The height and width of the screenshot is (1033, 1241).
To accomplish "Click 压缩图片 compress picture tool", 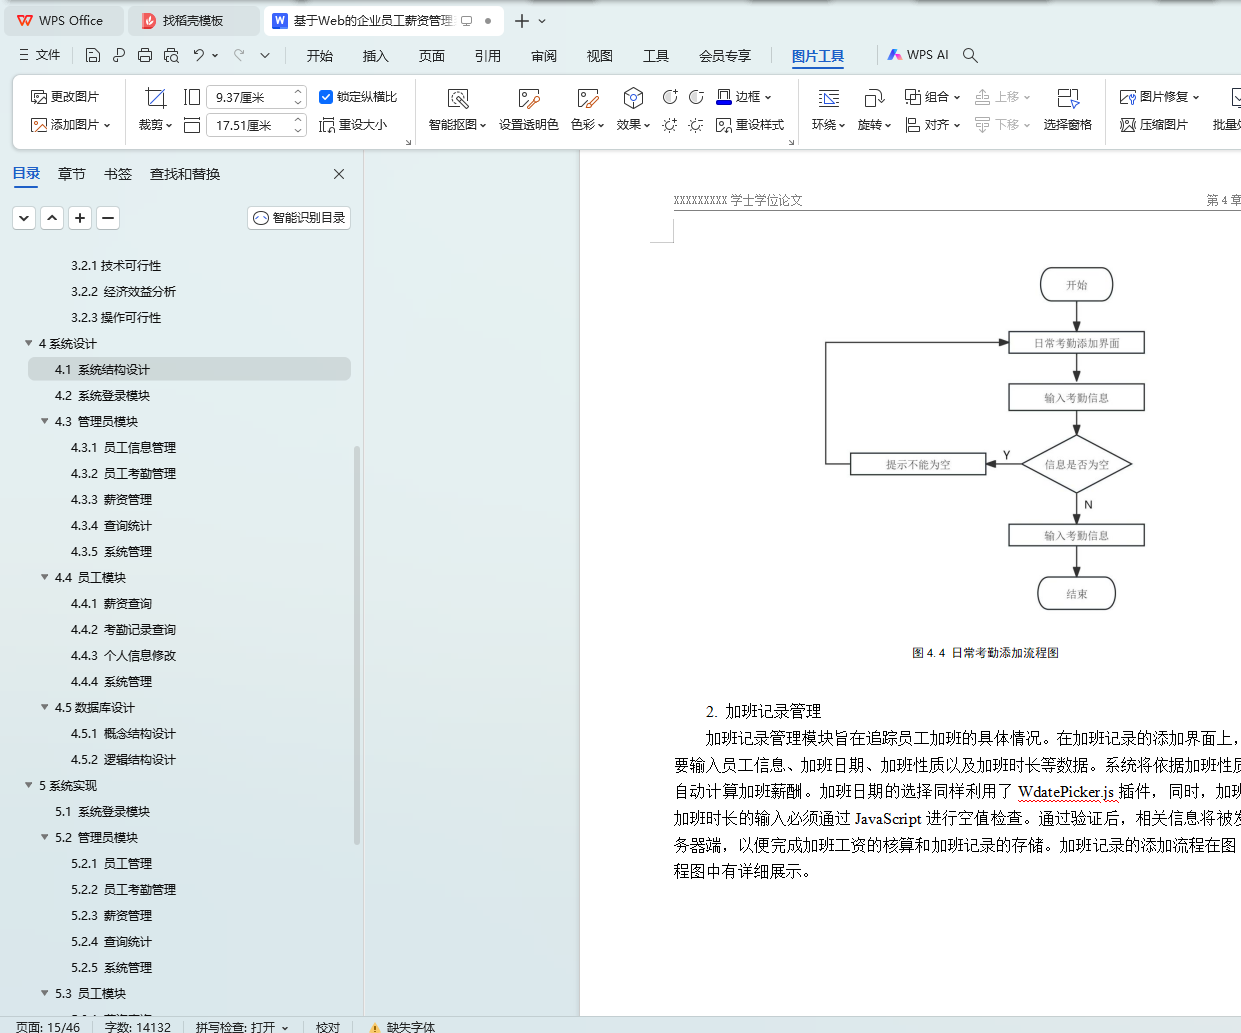I will point(1155,124).
